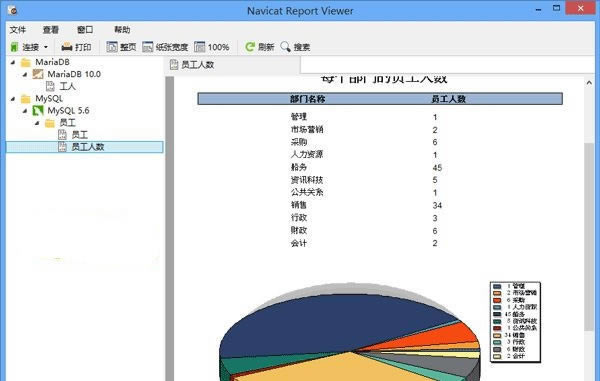Viewport: 600px width, 381px height.
Task: Open the 帮助 menu
Action: (x=122, y=30)
